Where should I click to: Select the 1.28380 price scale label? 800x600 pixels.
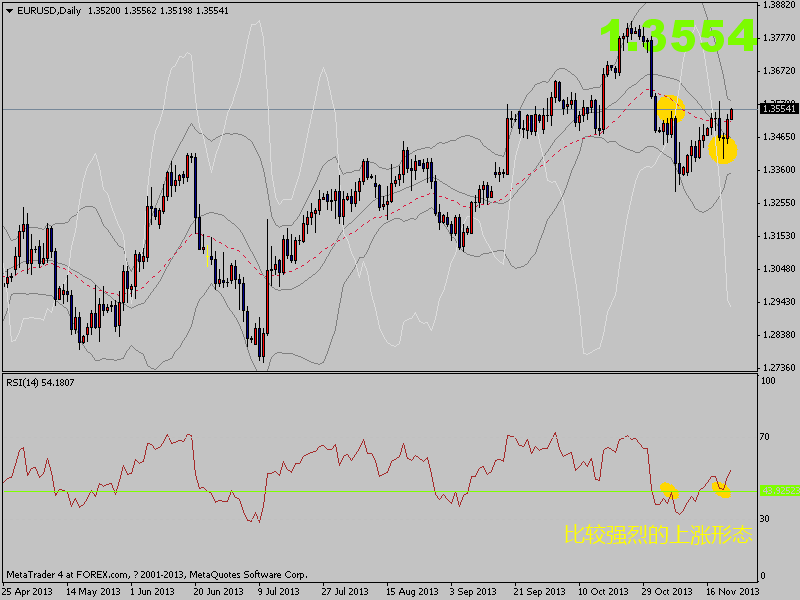pyautogui.click(x=779, y=335)
